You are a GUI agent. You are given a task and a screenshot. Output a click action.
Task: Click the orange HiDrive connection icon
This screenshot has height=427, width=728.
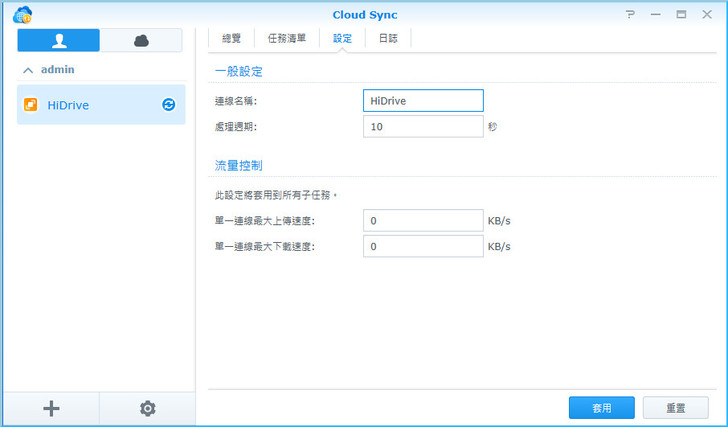(30, 105)
